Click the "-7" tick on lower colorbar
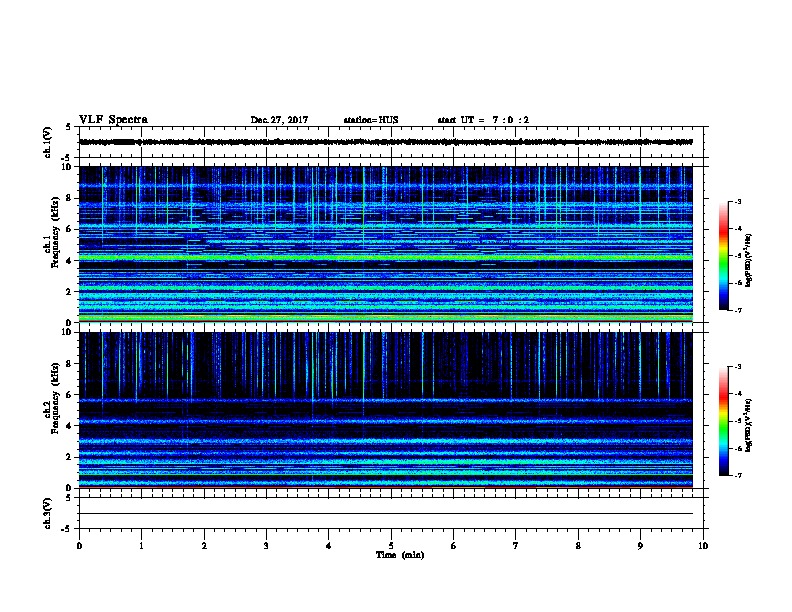The image size is (792, 612). [737, 476]
